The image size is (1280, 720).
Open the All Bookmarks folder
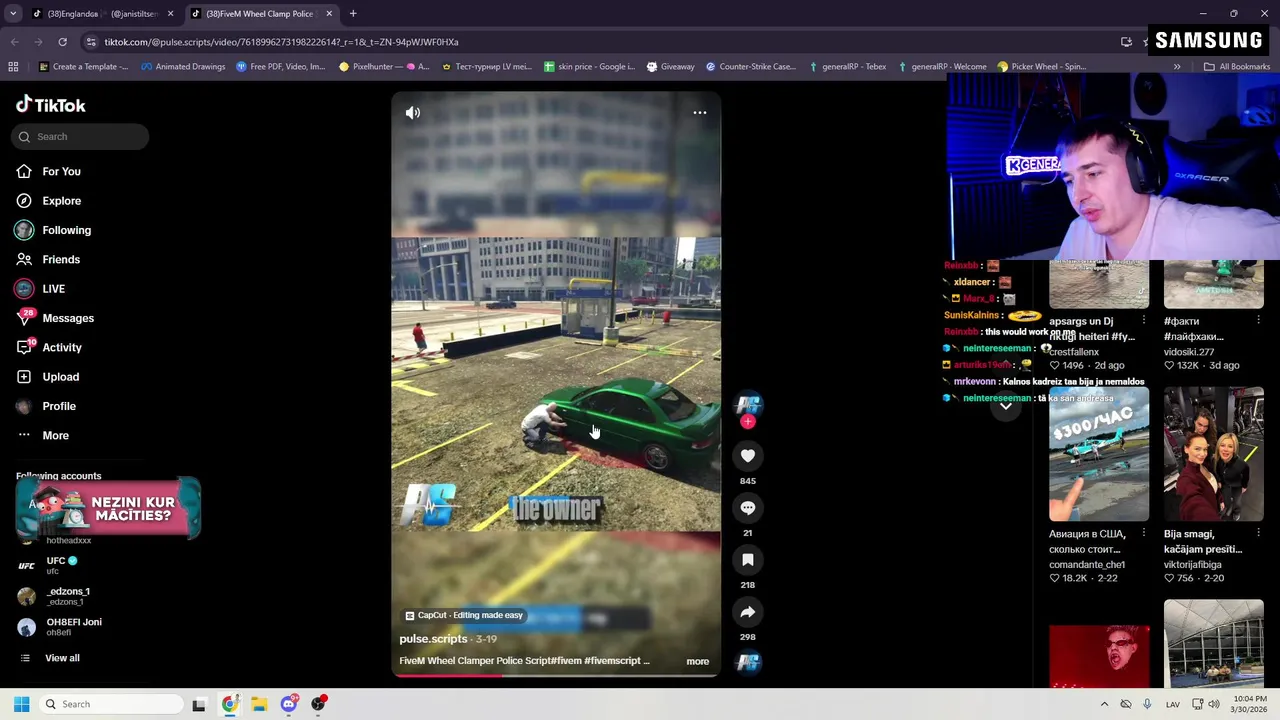[x=1237, y=67]
